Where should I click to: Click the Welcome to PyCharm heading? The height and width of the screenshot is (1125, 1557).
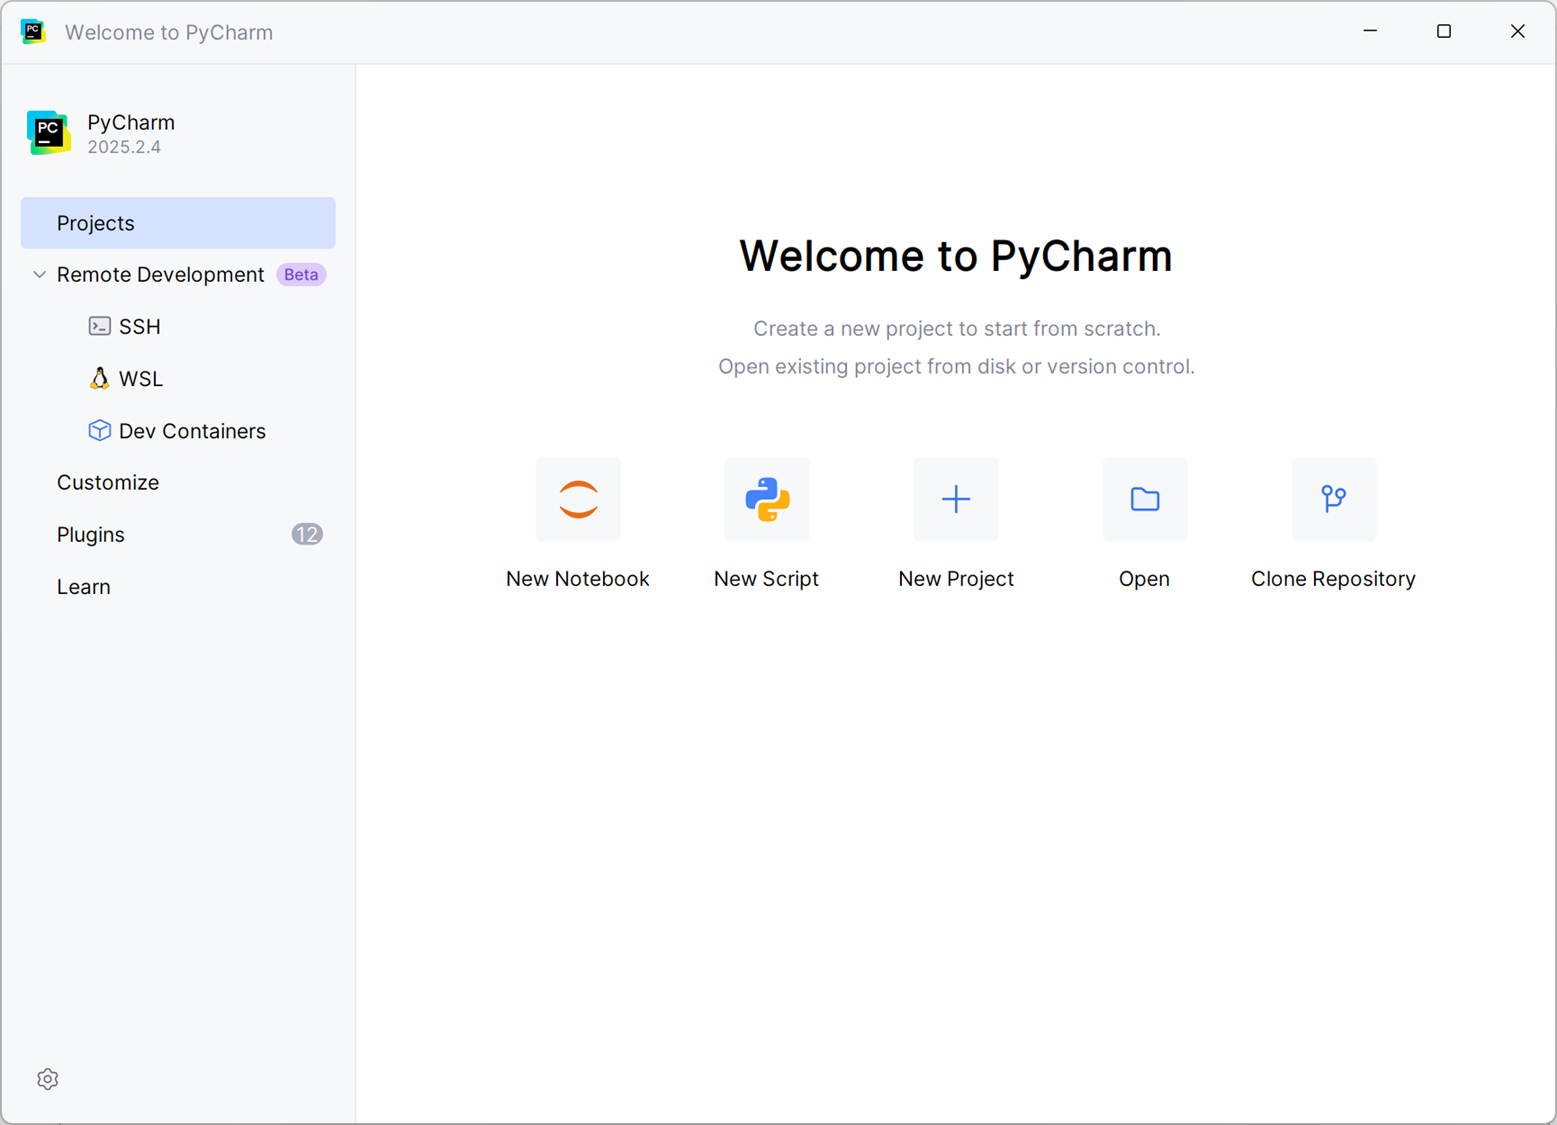click(956, 256)
